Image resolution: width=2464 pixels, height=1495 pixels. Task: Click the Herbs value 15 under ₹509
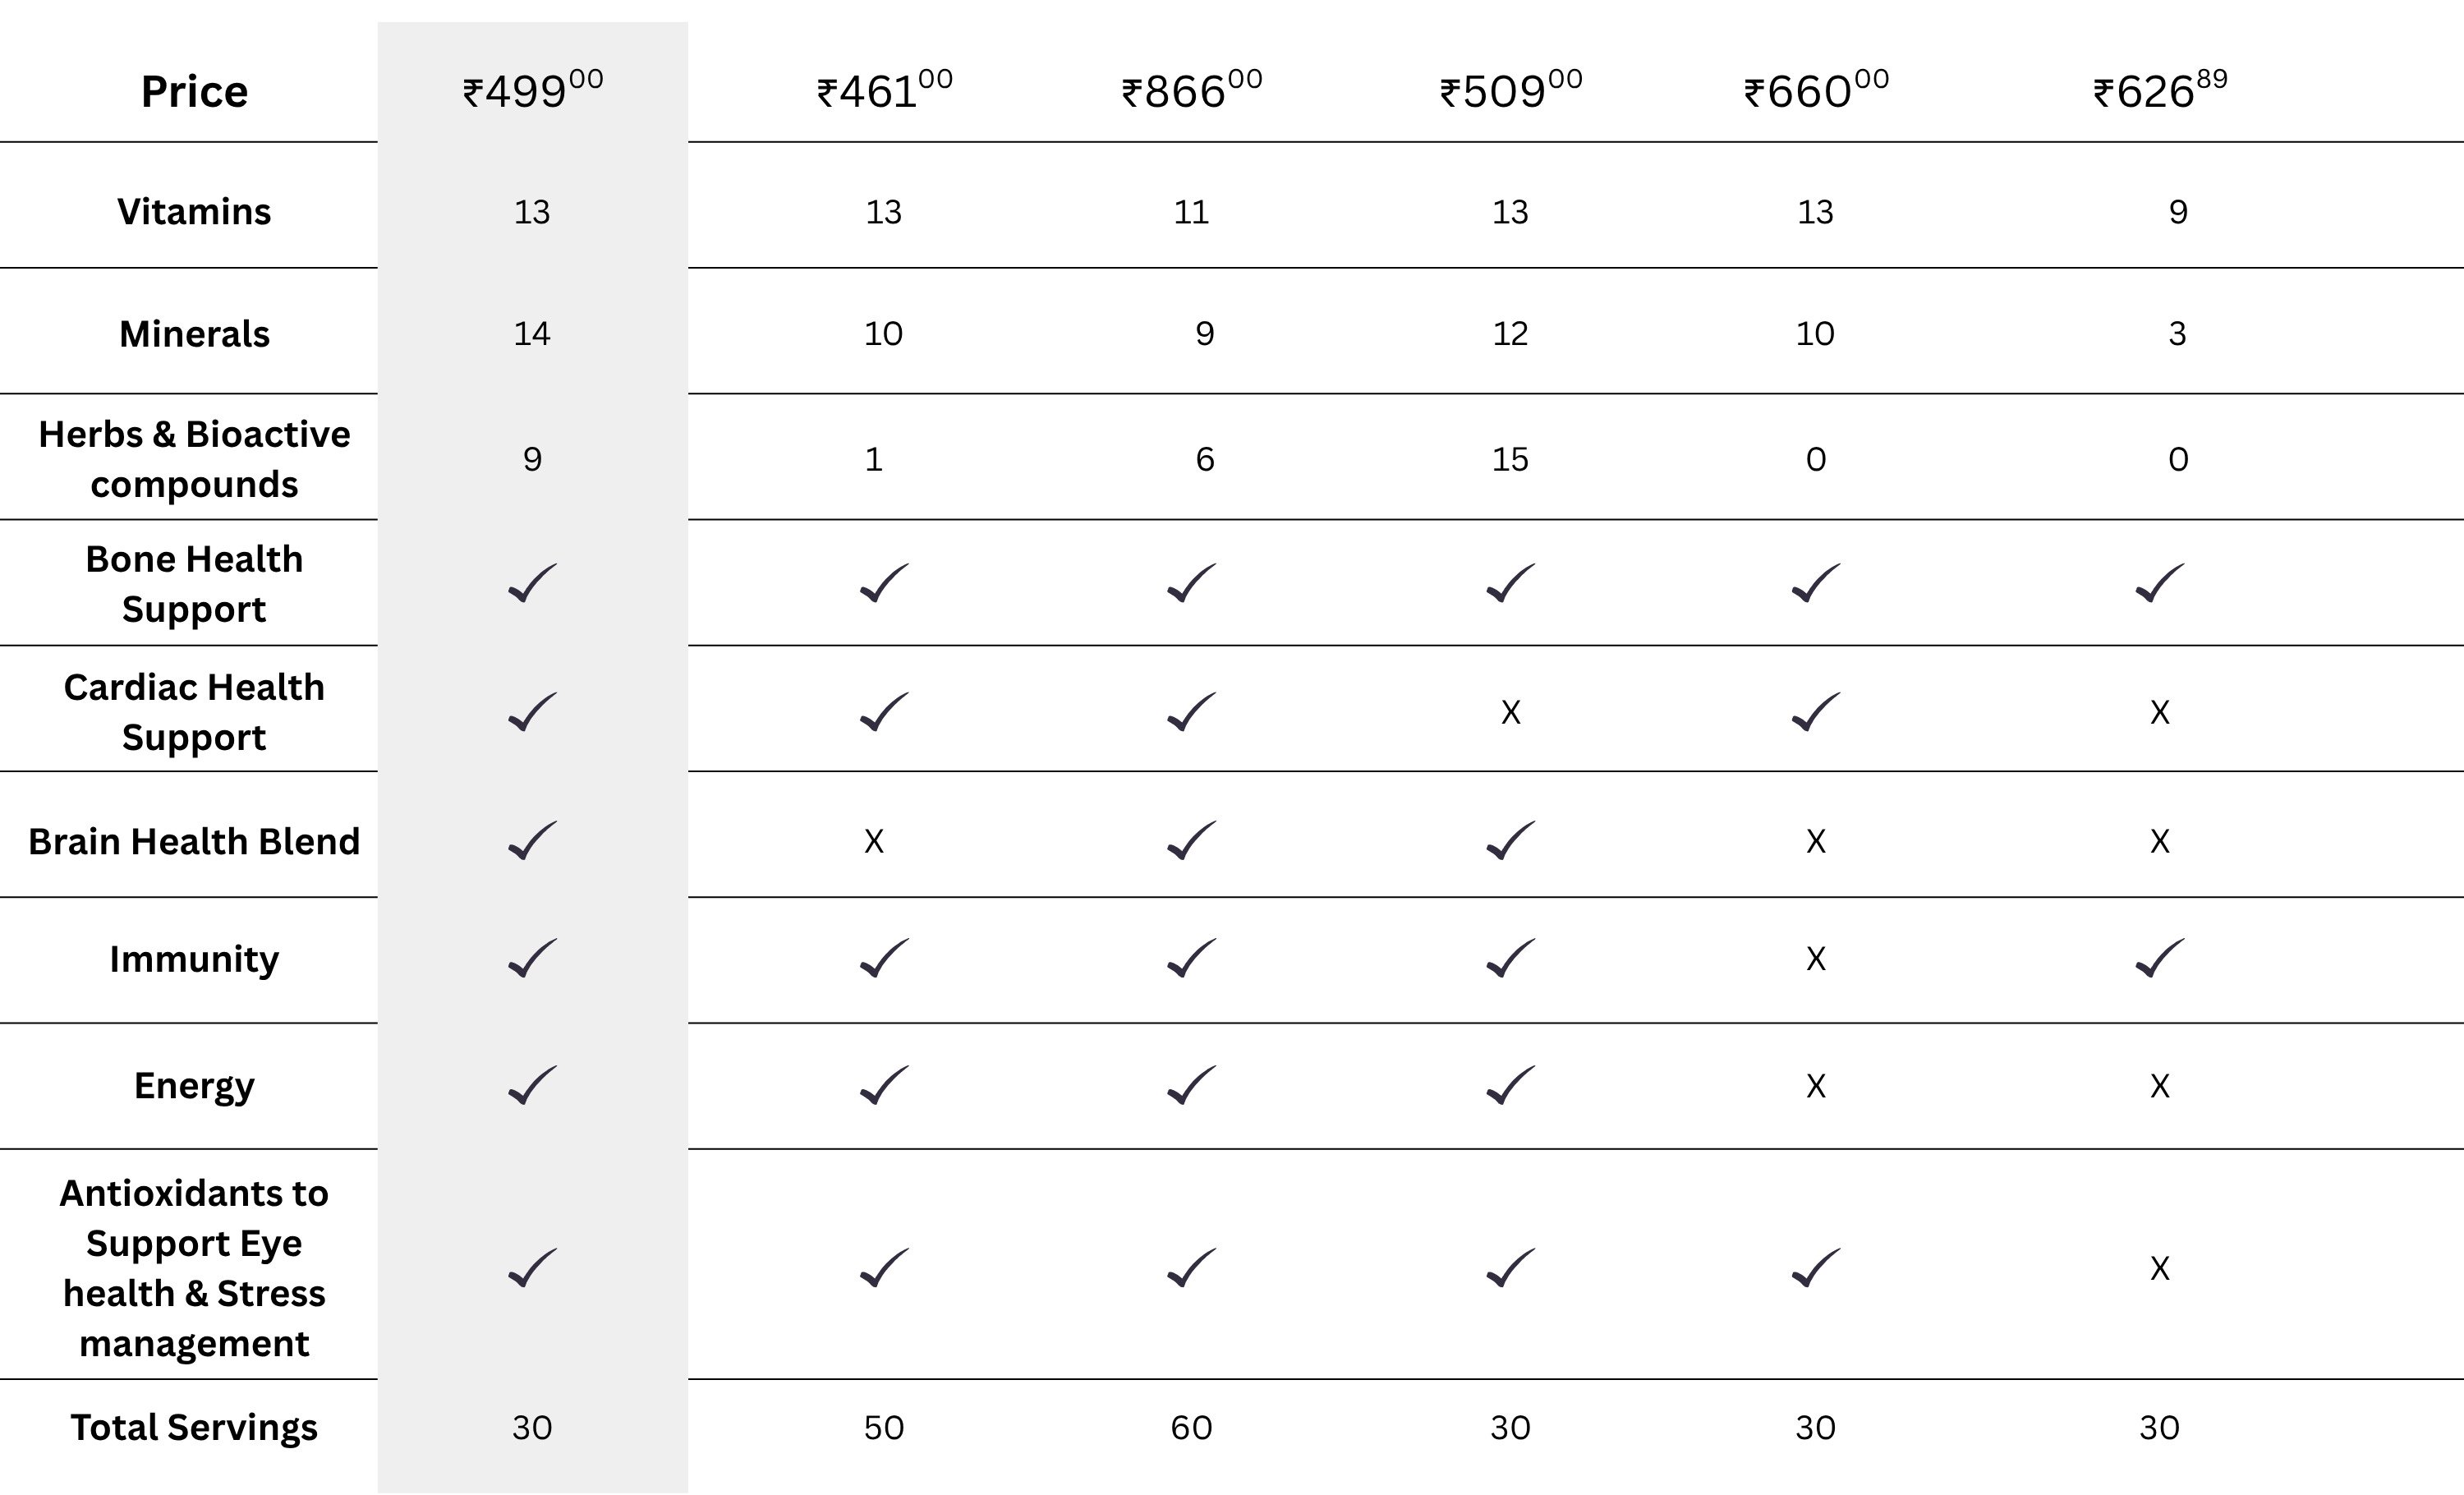[1510, 459]
